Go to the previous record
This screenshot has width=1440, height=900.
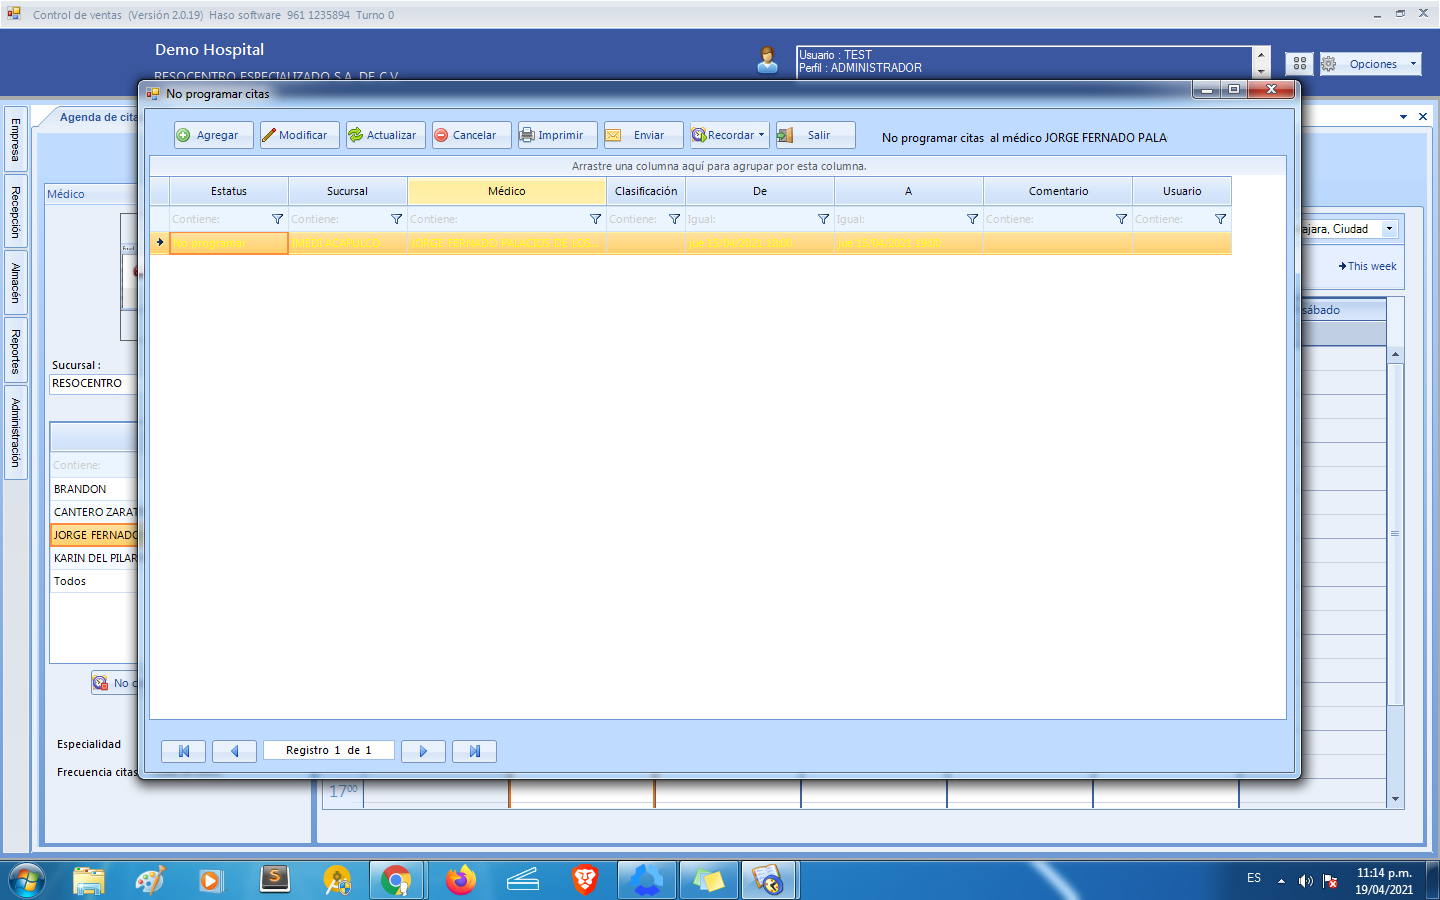234,751
